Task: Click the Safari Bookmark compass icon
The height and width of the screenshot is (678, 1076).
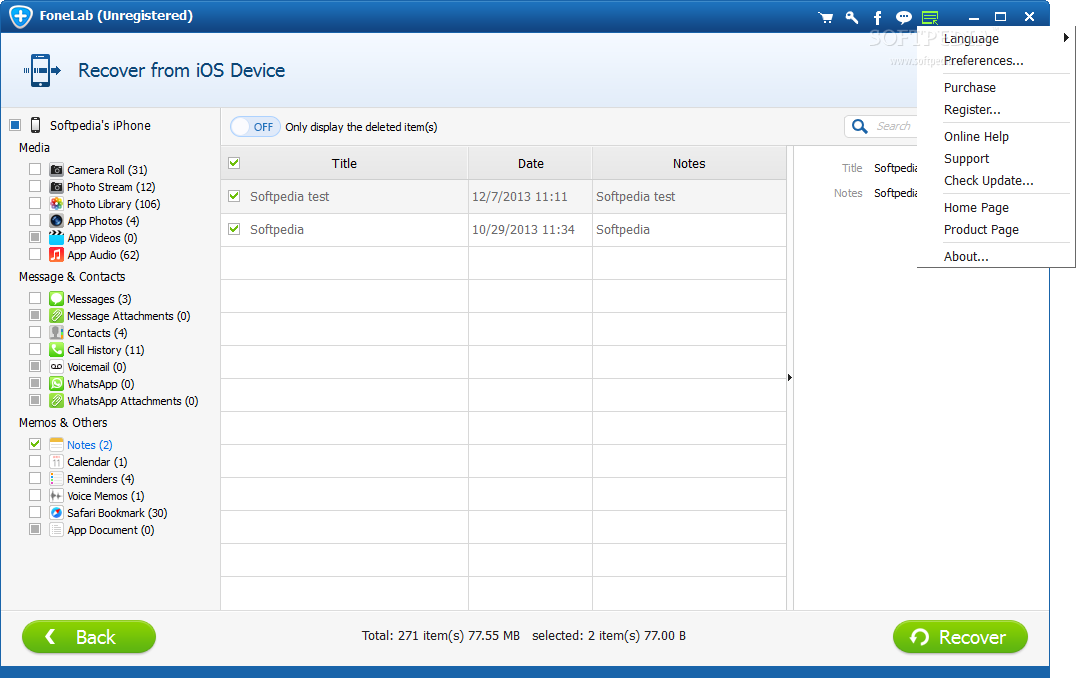Action: [56, 513]
